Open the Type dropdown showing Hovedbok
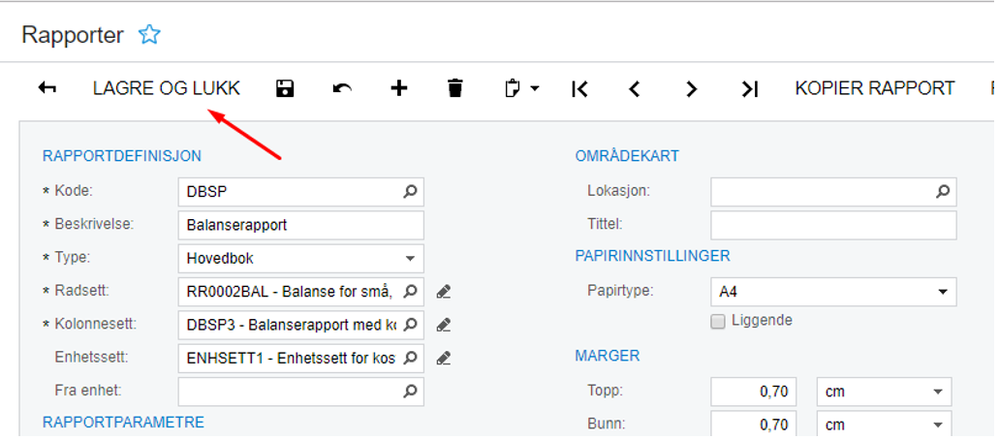The width and height of the screenshot is (999, 444). point(300,258)
